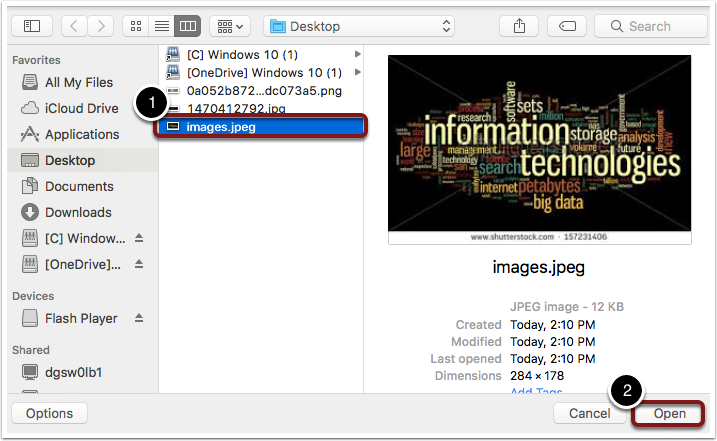This screenshot has width=717, height=441.
Task: Click the iCloud Drive cloud icon
Action: click(30, 108)
